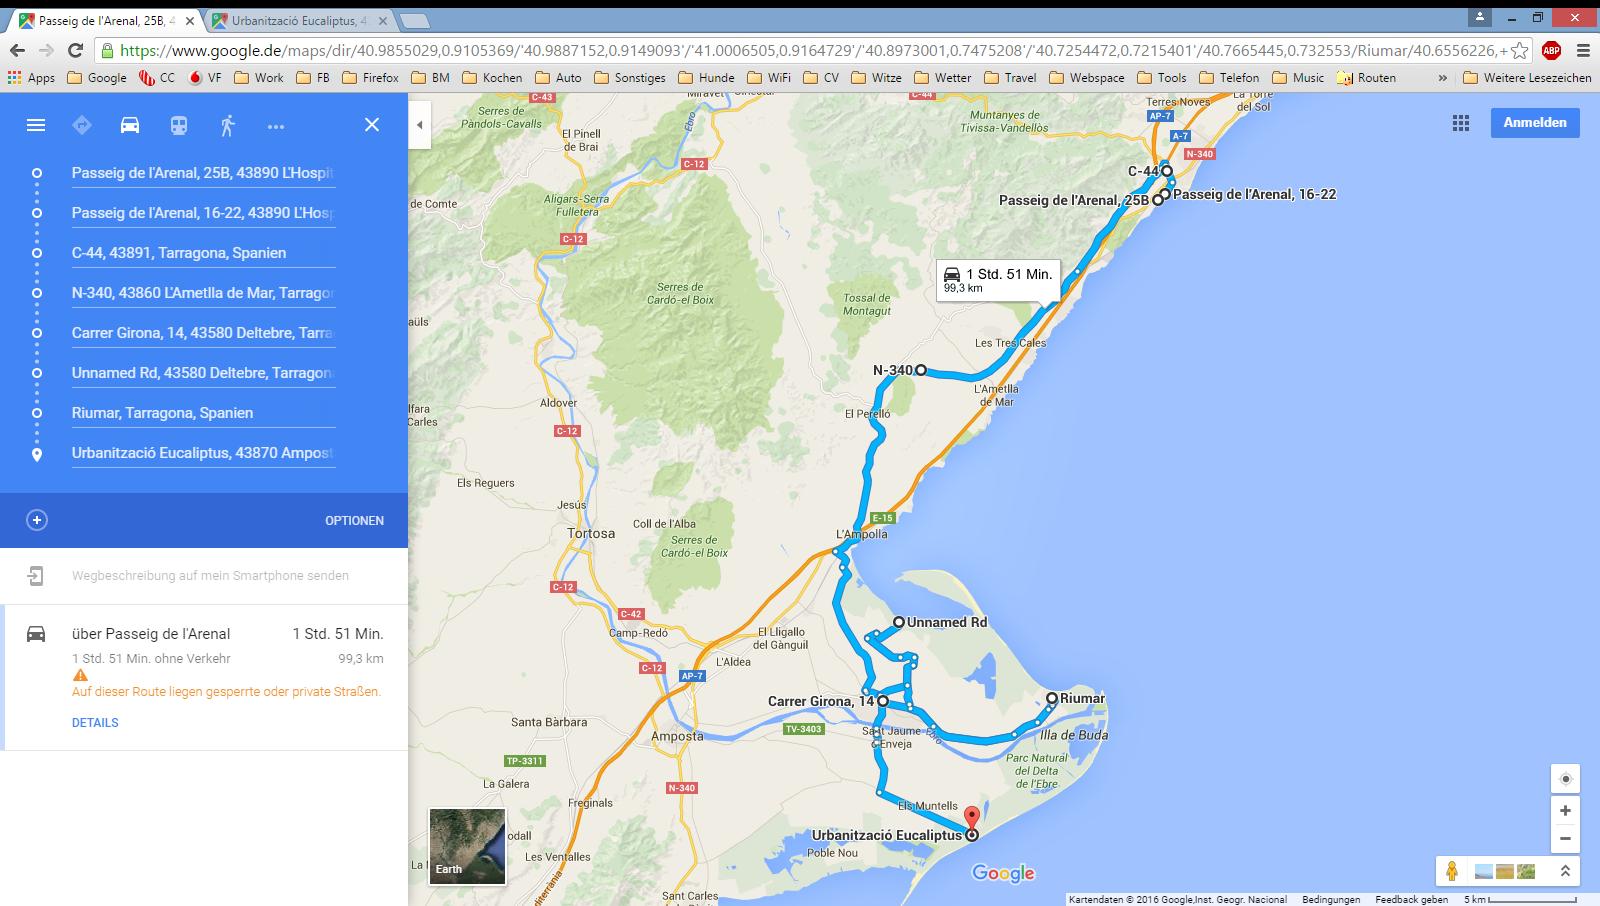This screenshot has width=1600, height=906.
Task: Edit waypoint Carrer Girona 14 Deltebre
Action: coord(203,333)
